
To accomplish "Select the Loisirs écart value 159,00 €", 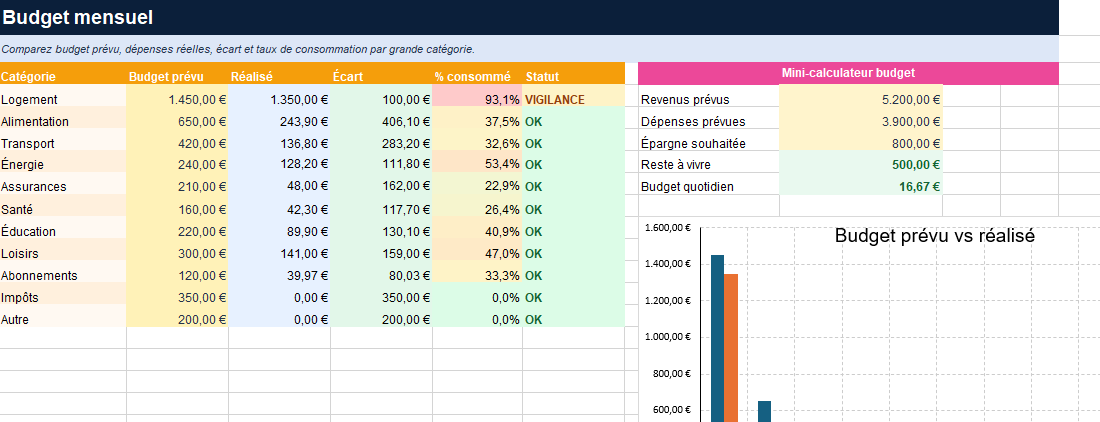I will 382,253.
